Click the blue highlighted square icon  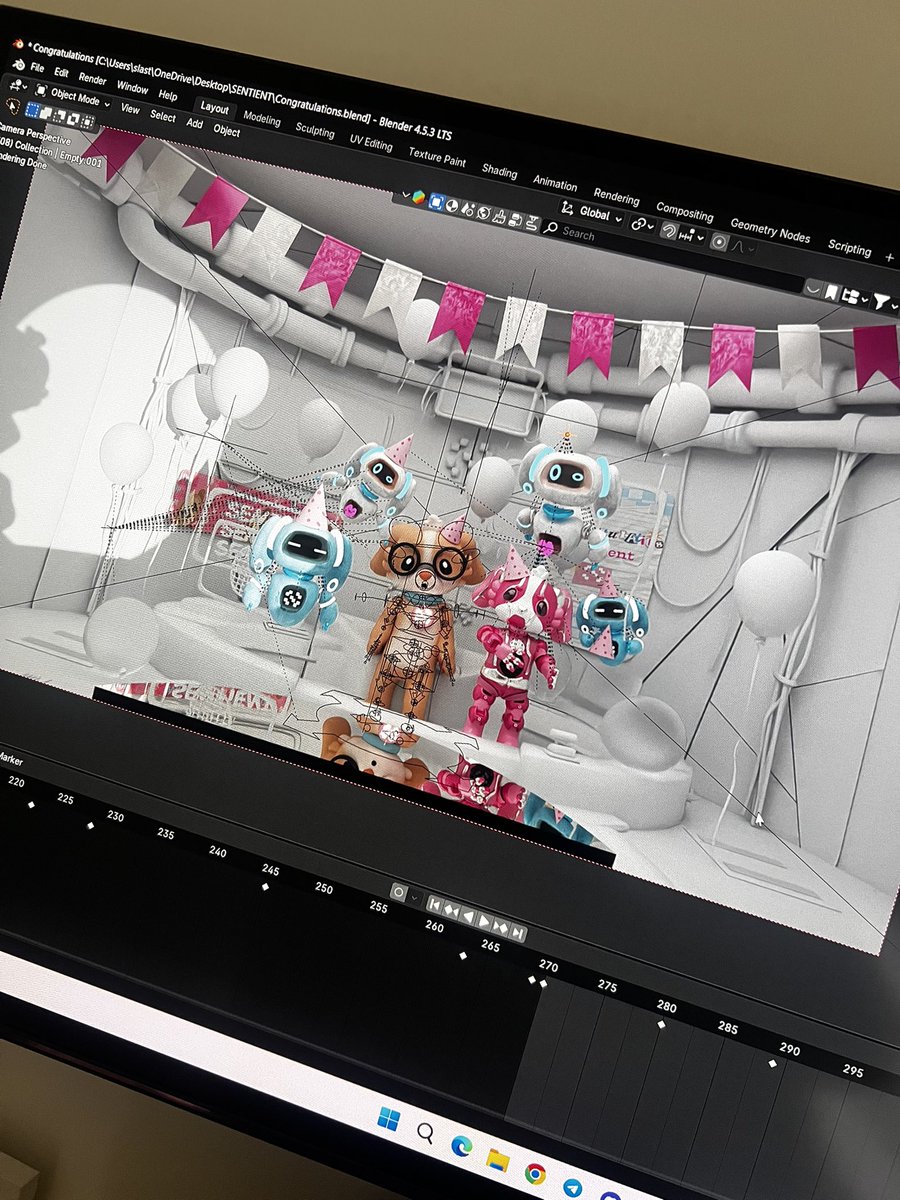click(x=436, y=201)
